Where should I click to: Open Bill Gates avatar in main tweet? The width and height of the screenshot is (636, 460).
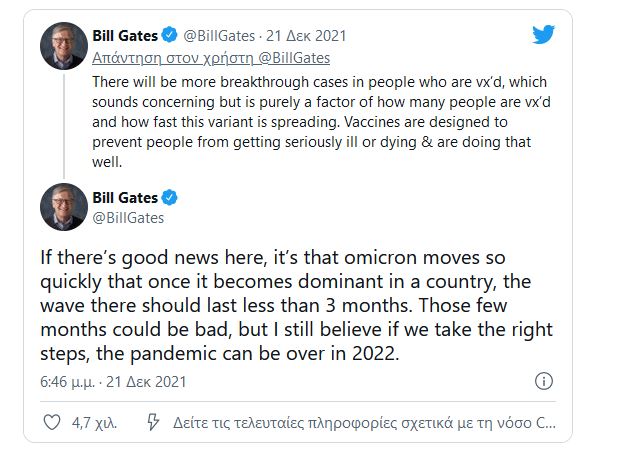coord(64,206)
